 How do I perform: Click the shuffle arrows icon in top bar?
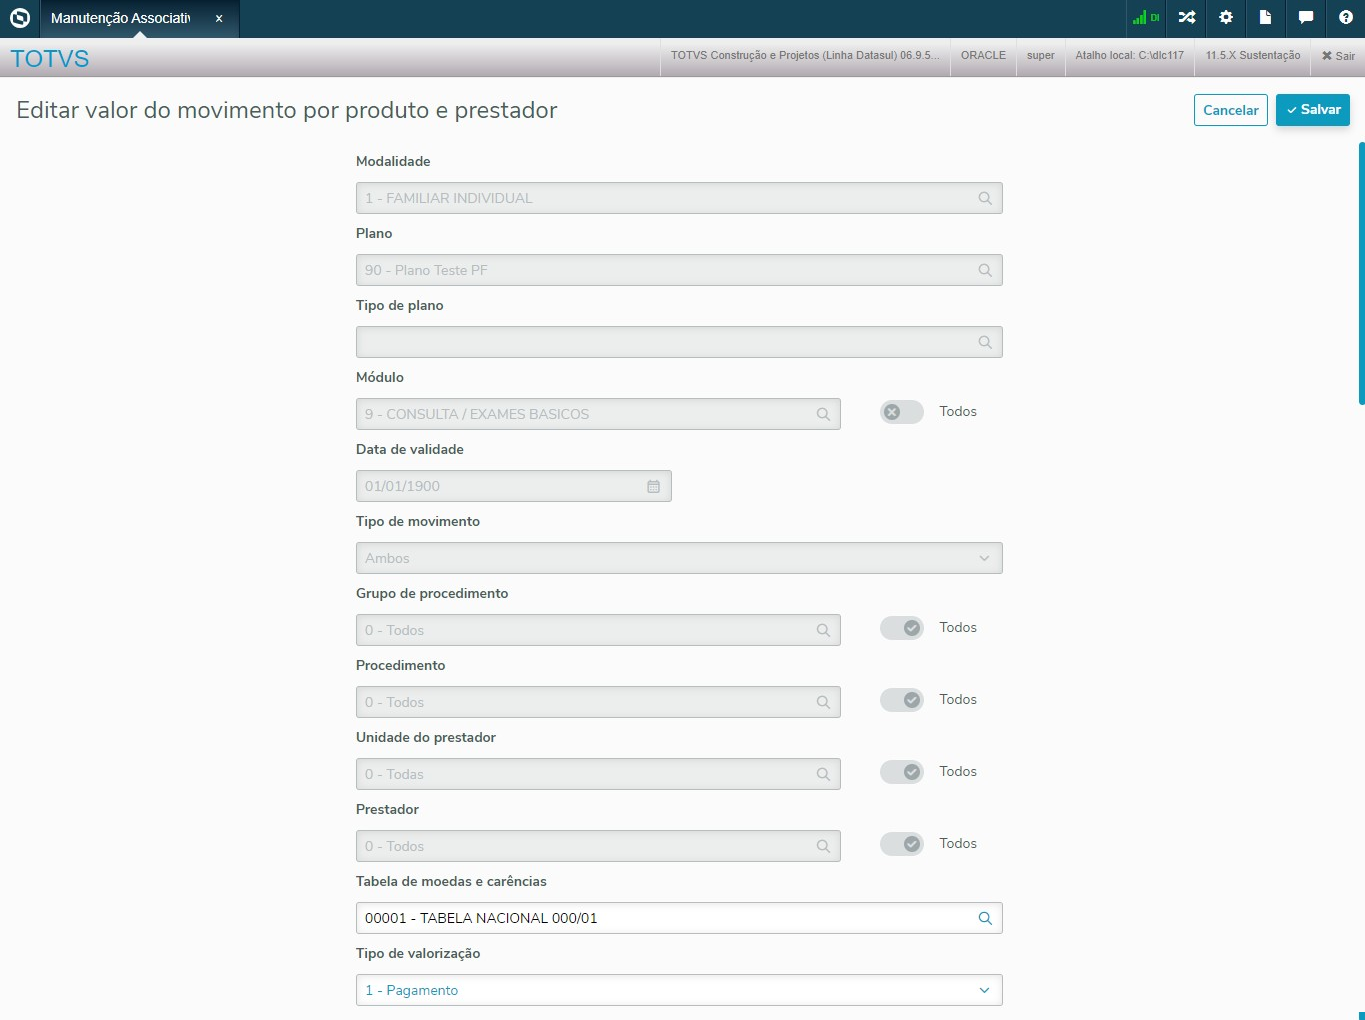click(1187, 18)
